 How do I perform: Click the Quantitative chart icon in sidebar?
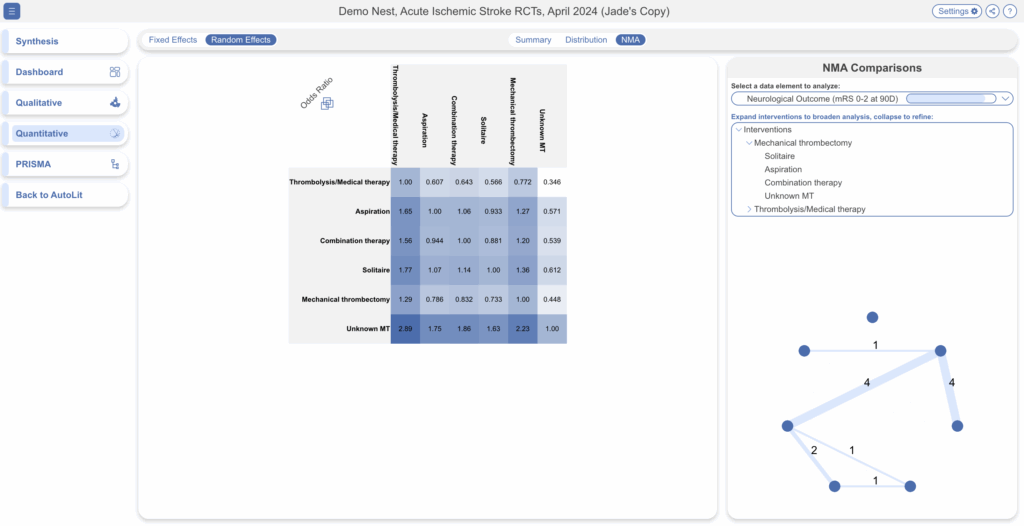click(x=115, y=133)
